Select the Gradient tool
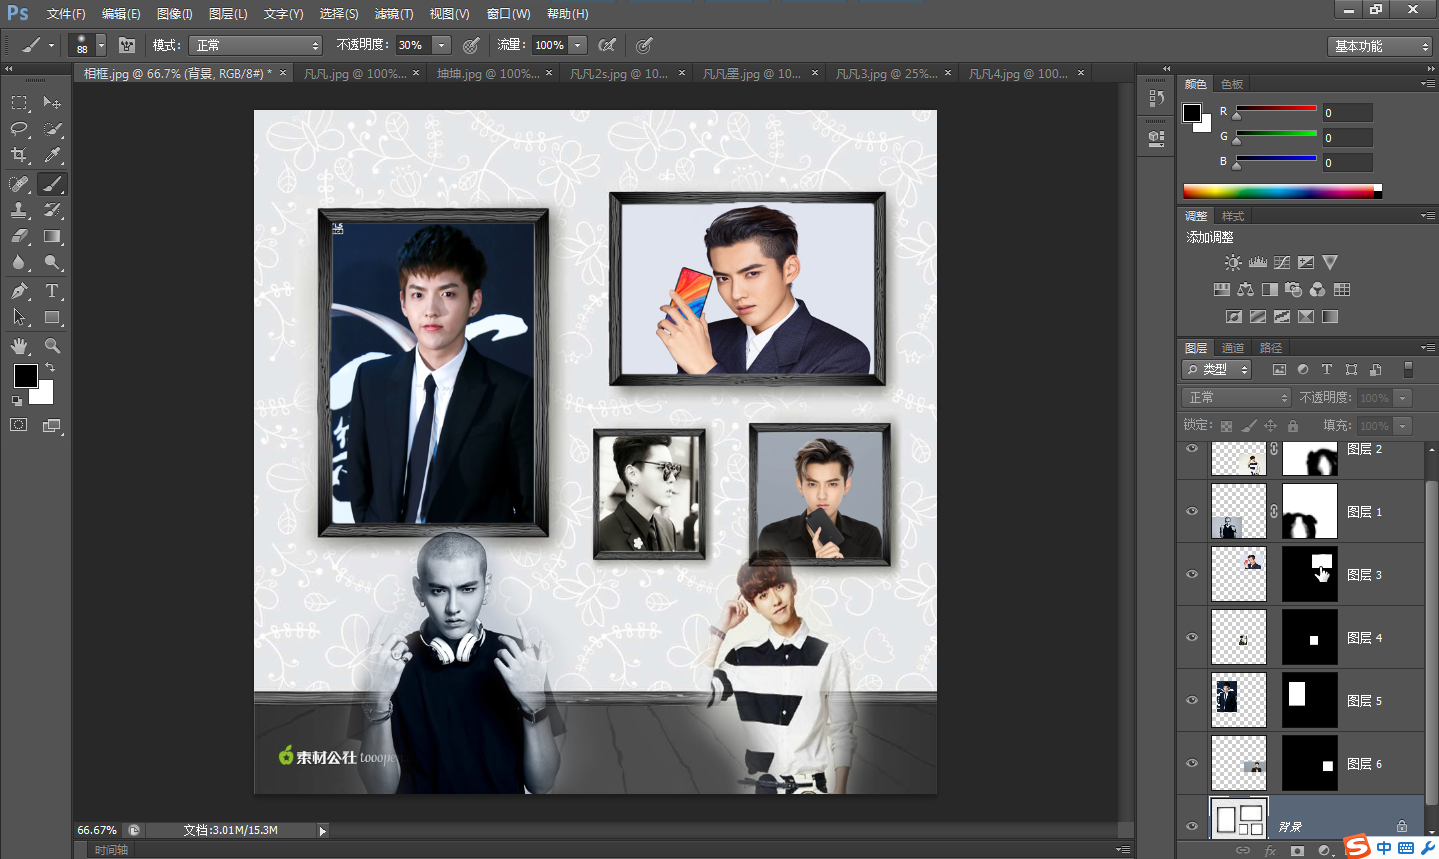 [x=52, y=237]
